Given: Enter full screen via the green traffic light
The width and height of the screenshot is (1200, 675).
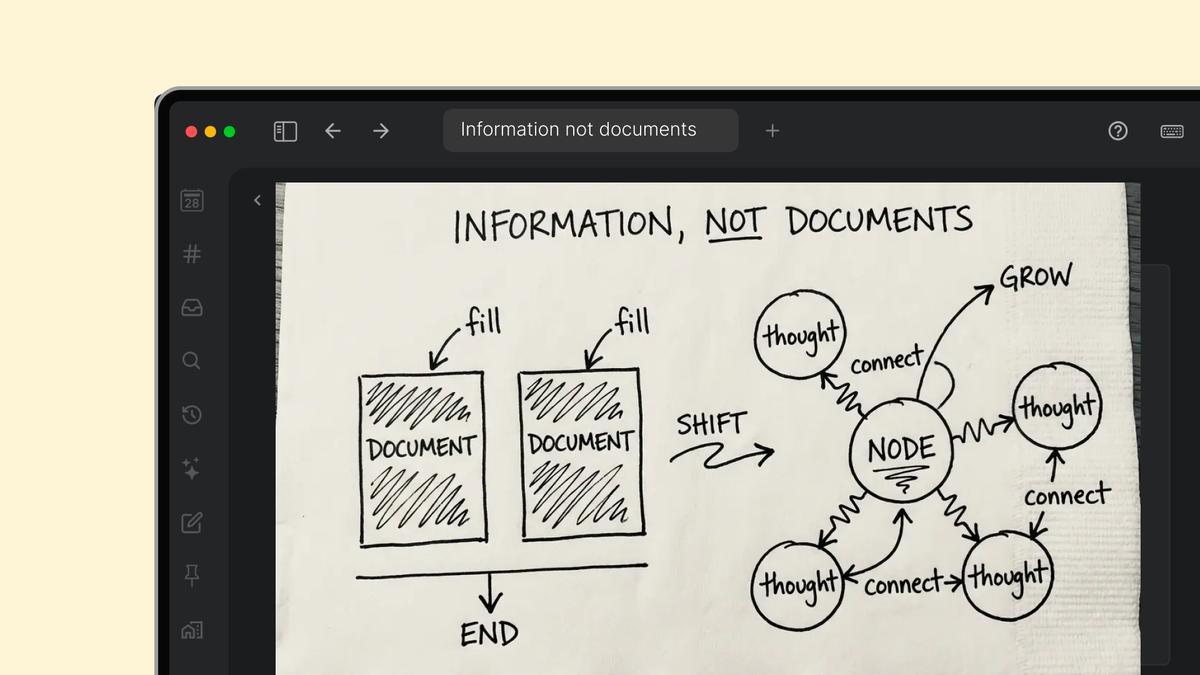Looking at the screenshot, I should pyautogui.click(x=228, y=131).
